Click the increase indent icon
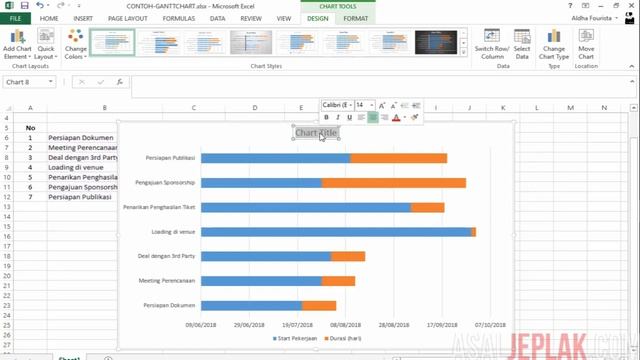 tap(416, 106)
